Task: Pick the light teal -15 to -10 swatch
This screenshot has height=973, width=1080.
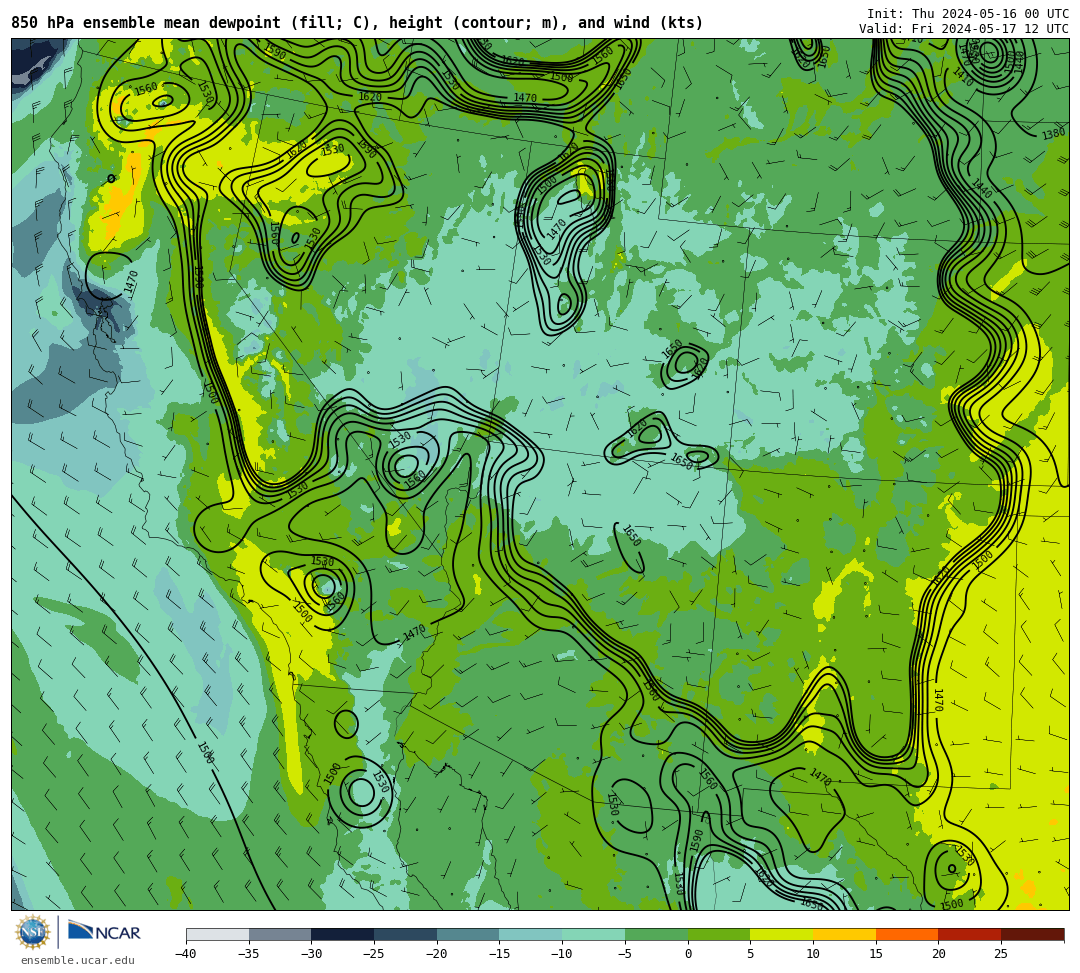Action: pos(531,934)
